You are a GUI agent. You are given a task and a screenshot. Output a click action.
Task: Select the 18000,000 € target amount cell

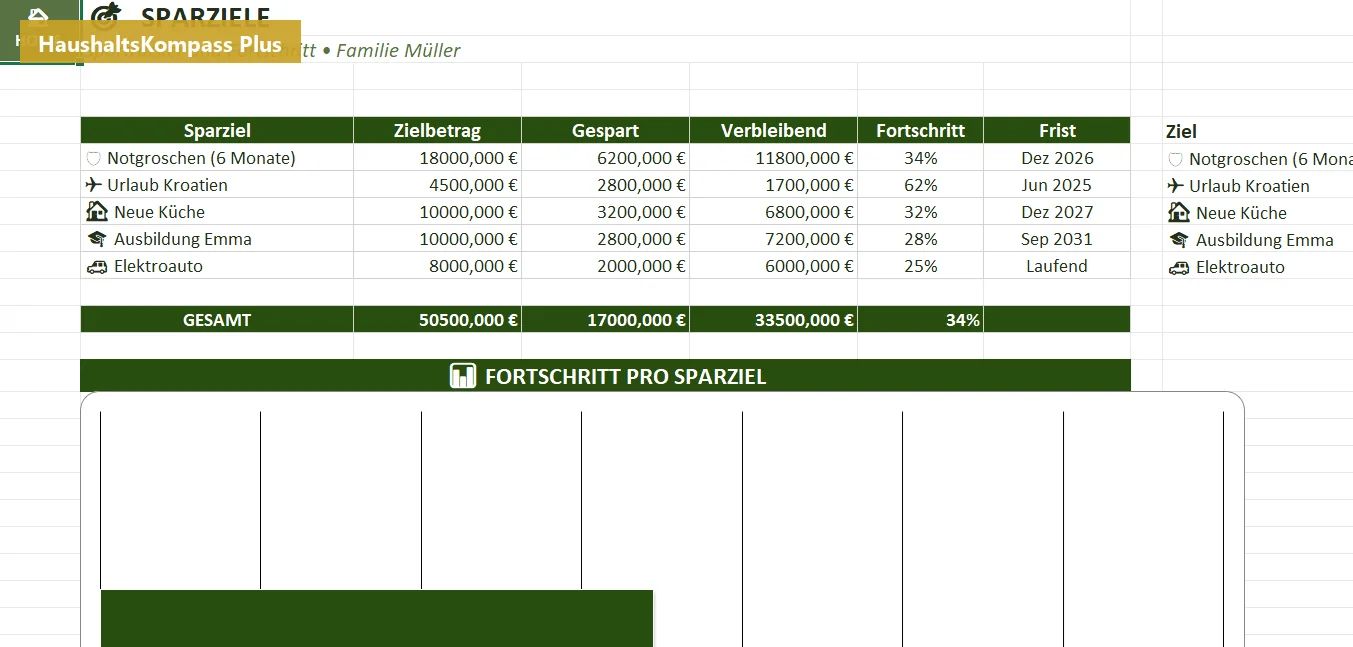pyautogui.click(x=437, y=158)
